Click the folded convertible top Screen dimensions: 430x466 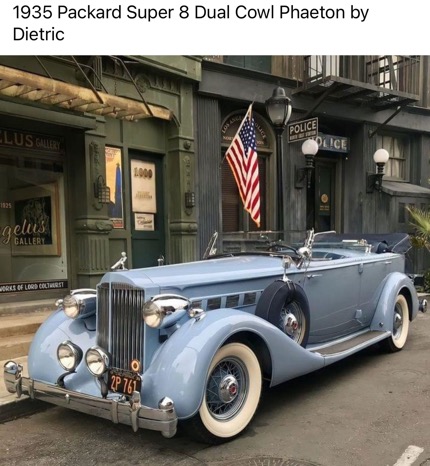(x=363, y=243)
